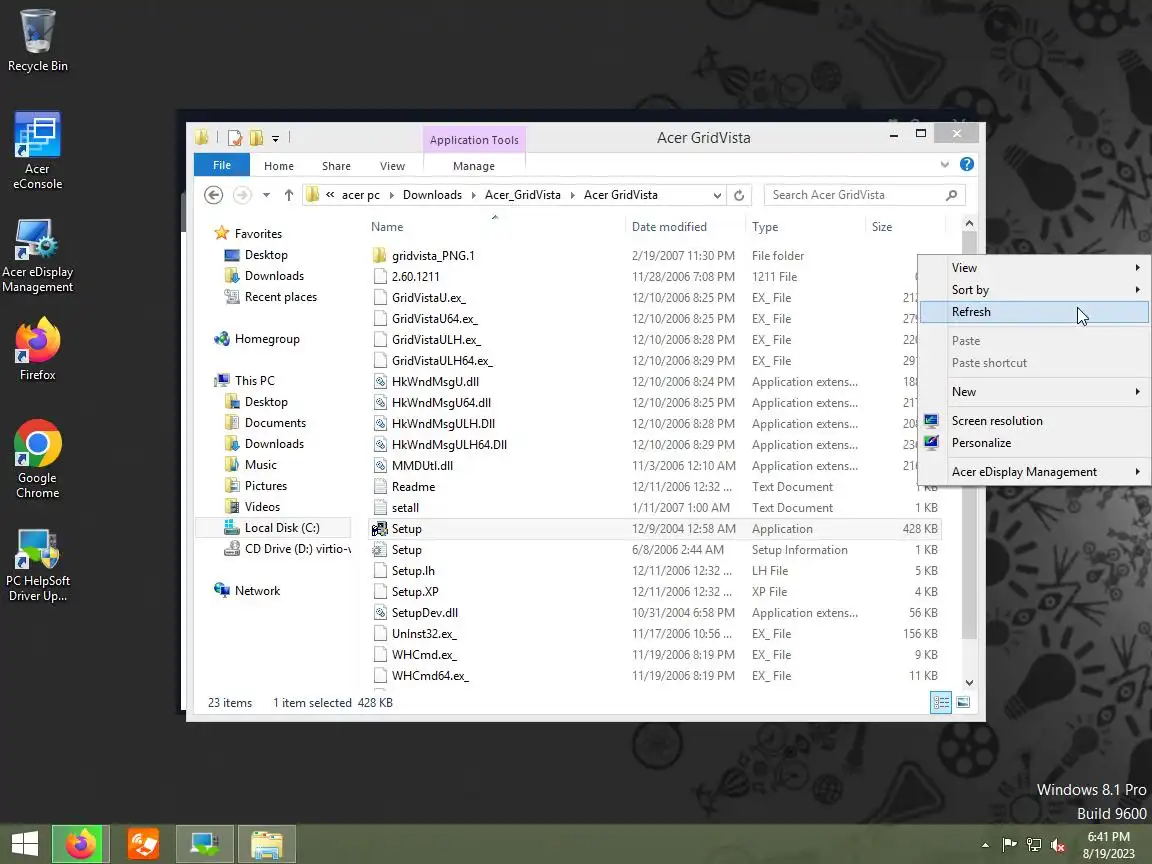
Task: Click the Downloads breadcrumb in address bar
Action: point(432,195)
